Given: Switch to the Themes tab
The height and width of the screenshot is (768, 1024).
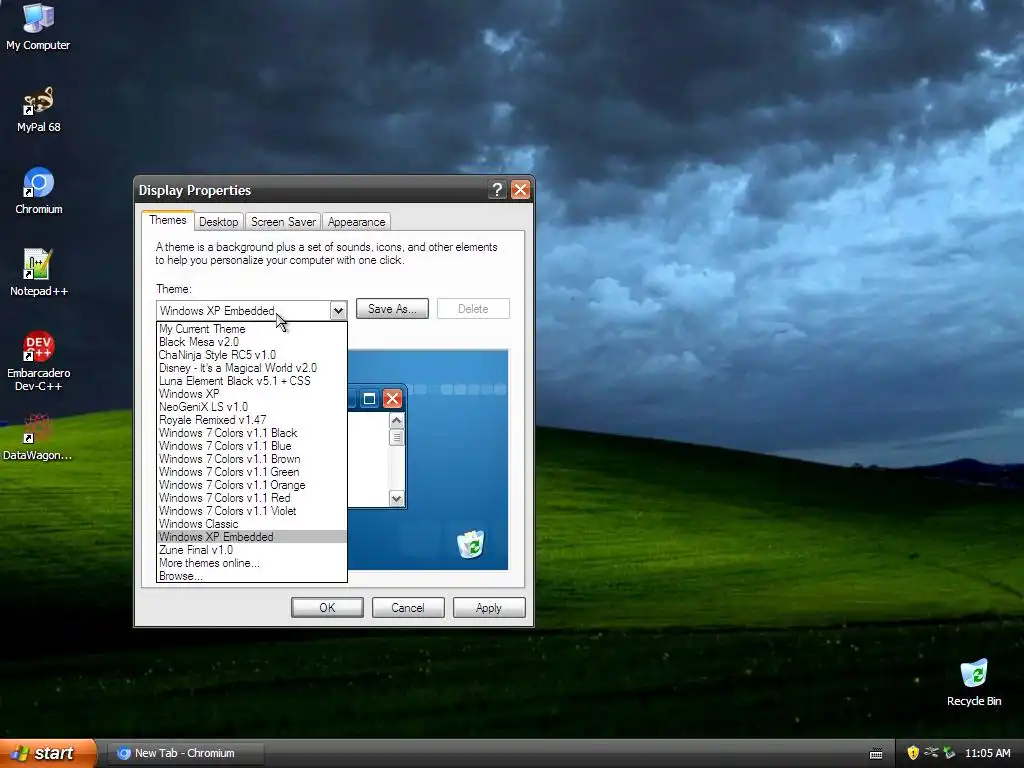Looking at the screenshot, I should click(x=168, y=220).
